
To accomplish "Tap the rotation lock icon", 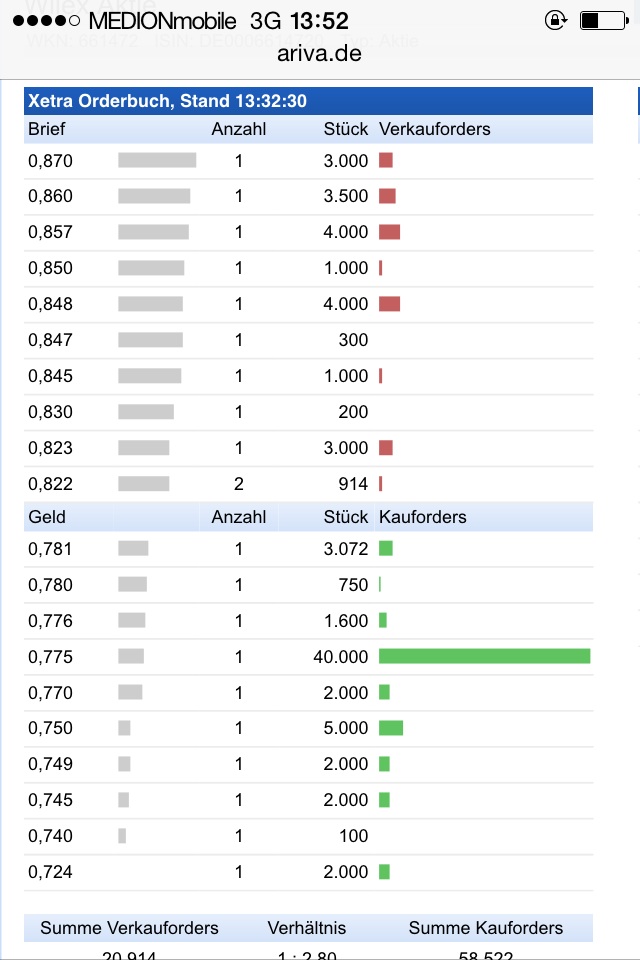I will pos(556,20).
